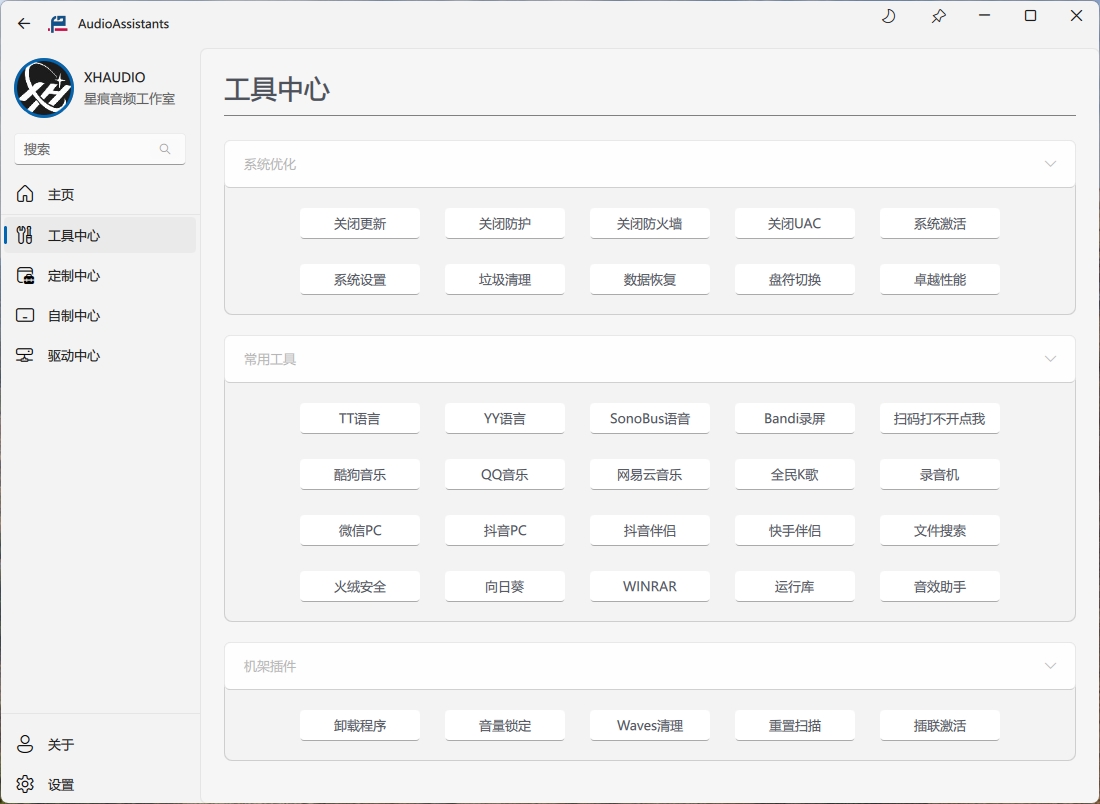Open 自制中心 in sidebar

tap(73, 316)
